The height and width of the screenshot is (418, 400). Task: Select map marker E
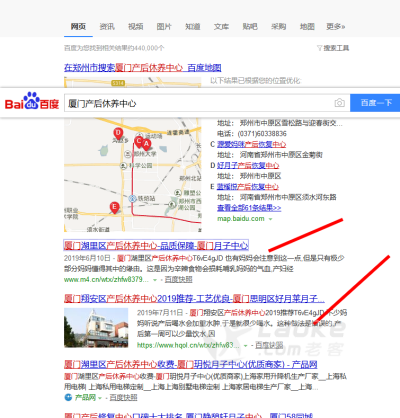point(114,208)
